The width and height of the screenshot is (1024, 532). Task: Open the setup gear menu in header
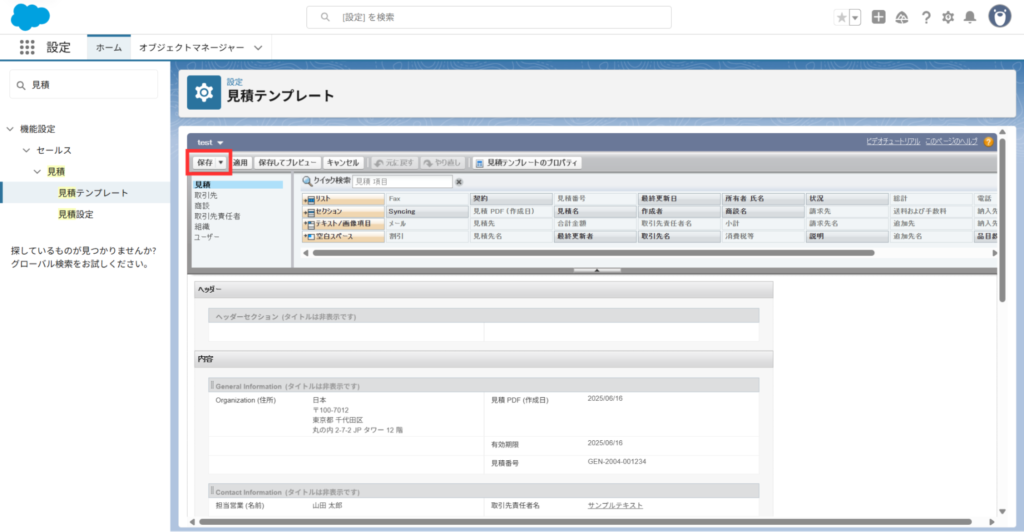tap(948, 18)
